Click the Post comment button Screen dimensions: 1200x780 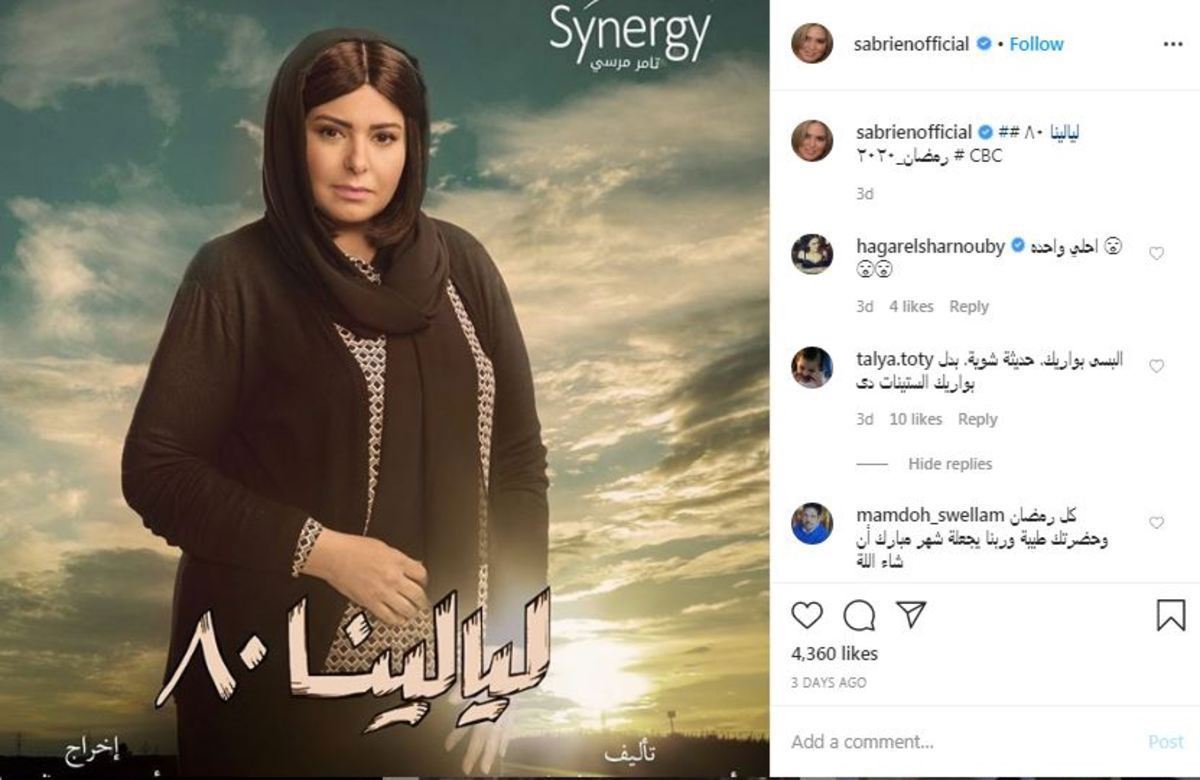(1166, 742)
